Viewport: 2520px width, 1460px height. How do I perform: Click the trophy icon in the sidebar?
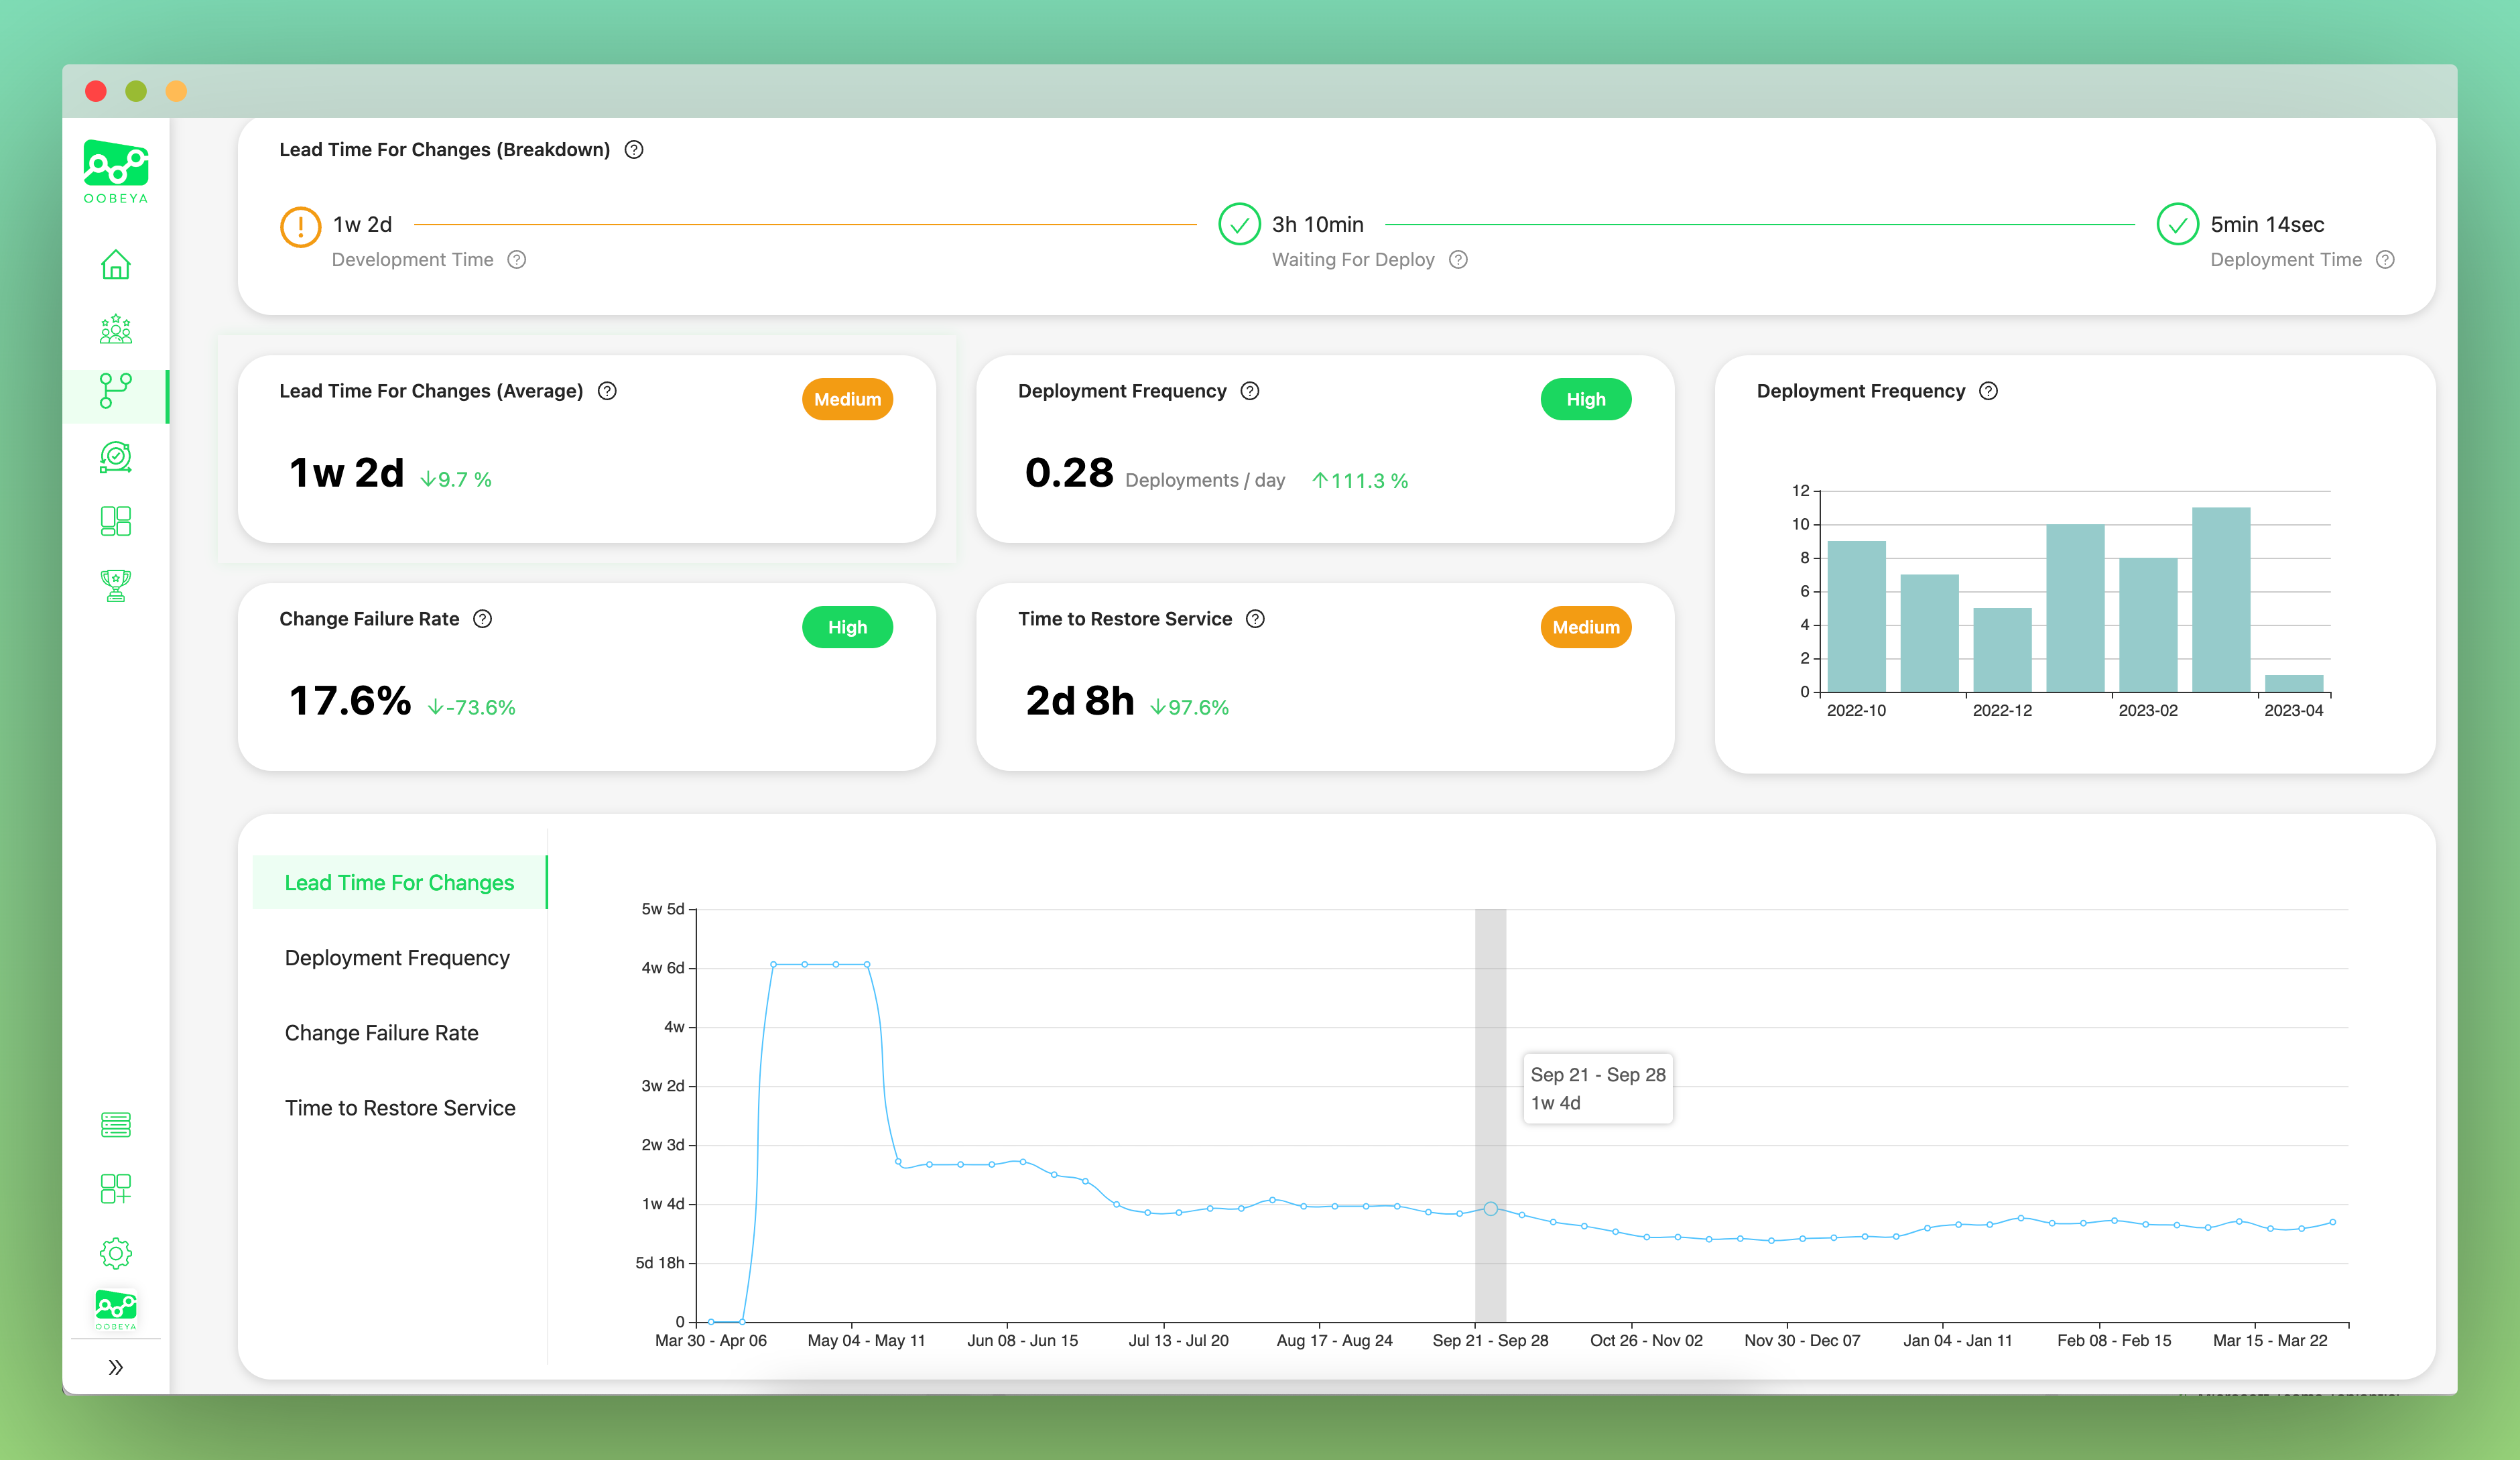pos(115,585)
